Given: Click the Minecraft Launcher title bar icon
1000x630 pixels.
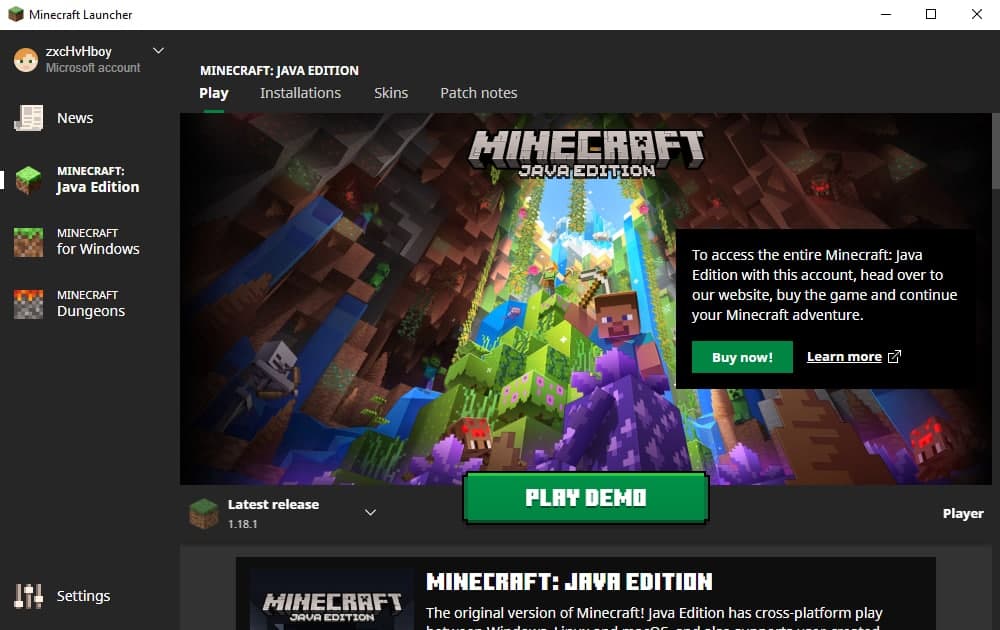Looking at the screenshot, I should pyautogui.click(x=15, y=14).
